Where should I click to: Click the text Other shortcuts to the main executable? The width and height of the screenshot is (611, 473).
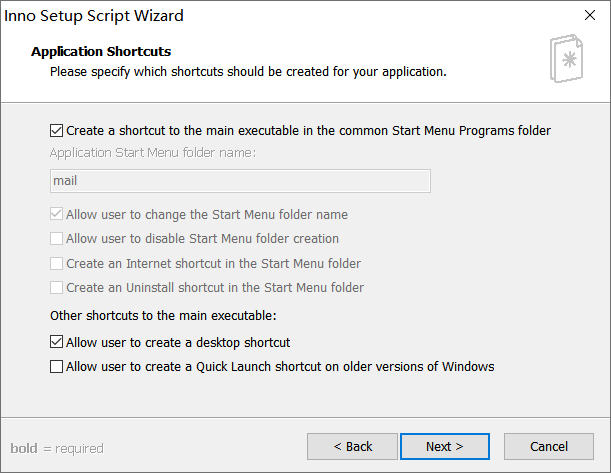pyautogui.click(x=163, y=315)
